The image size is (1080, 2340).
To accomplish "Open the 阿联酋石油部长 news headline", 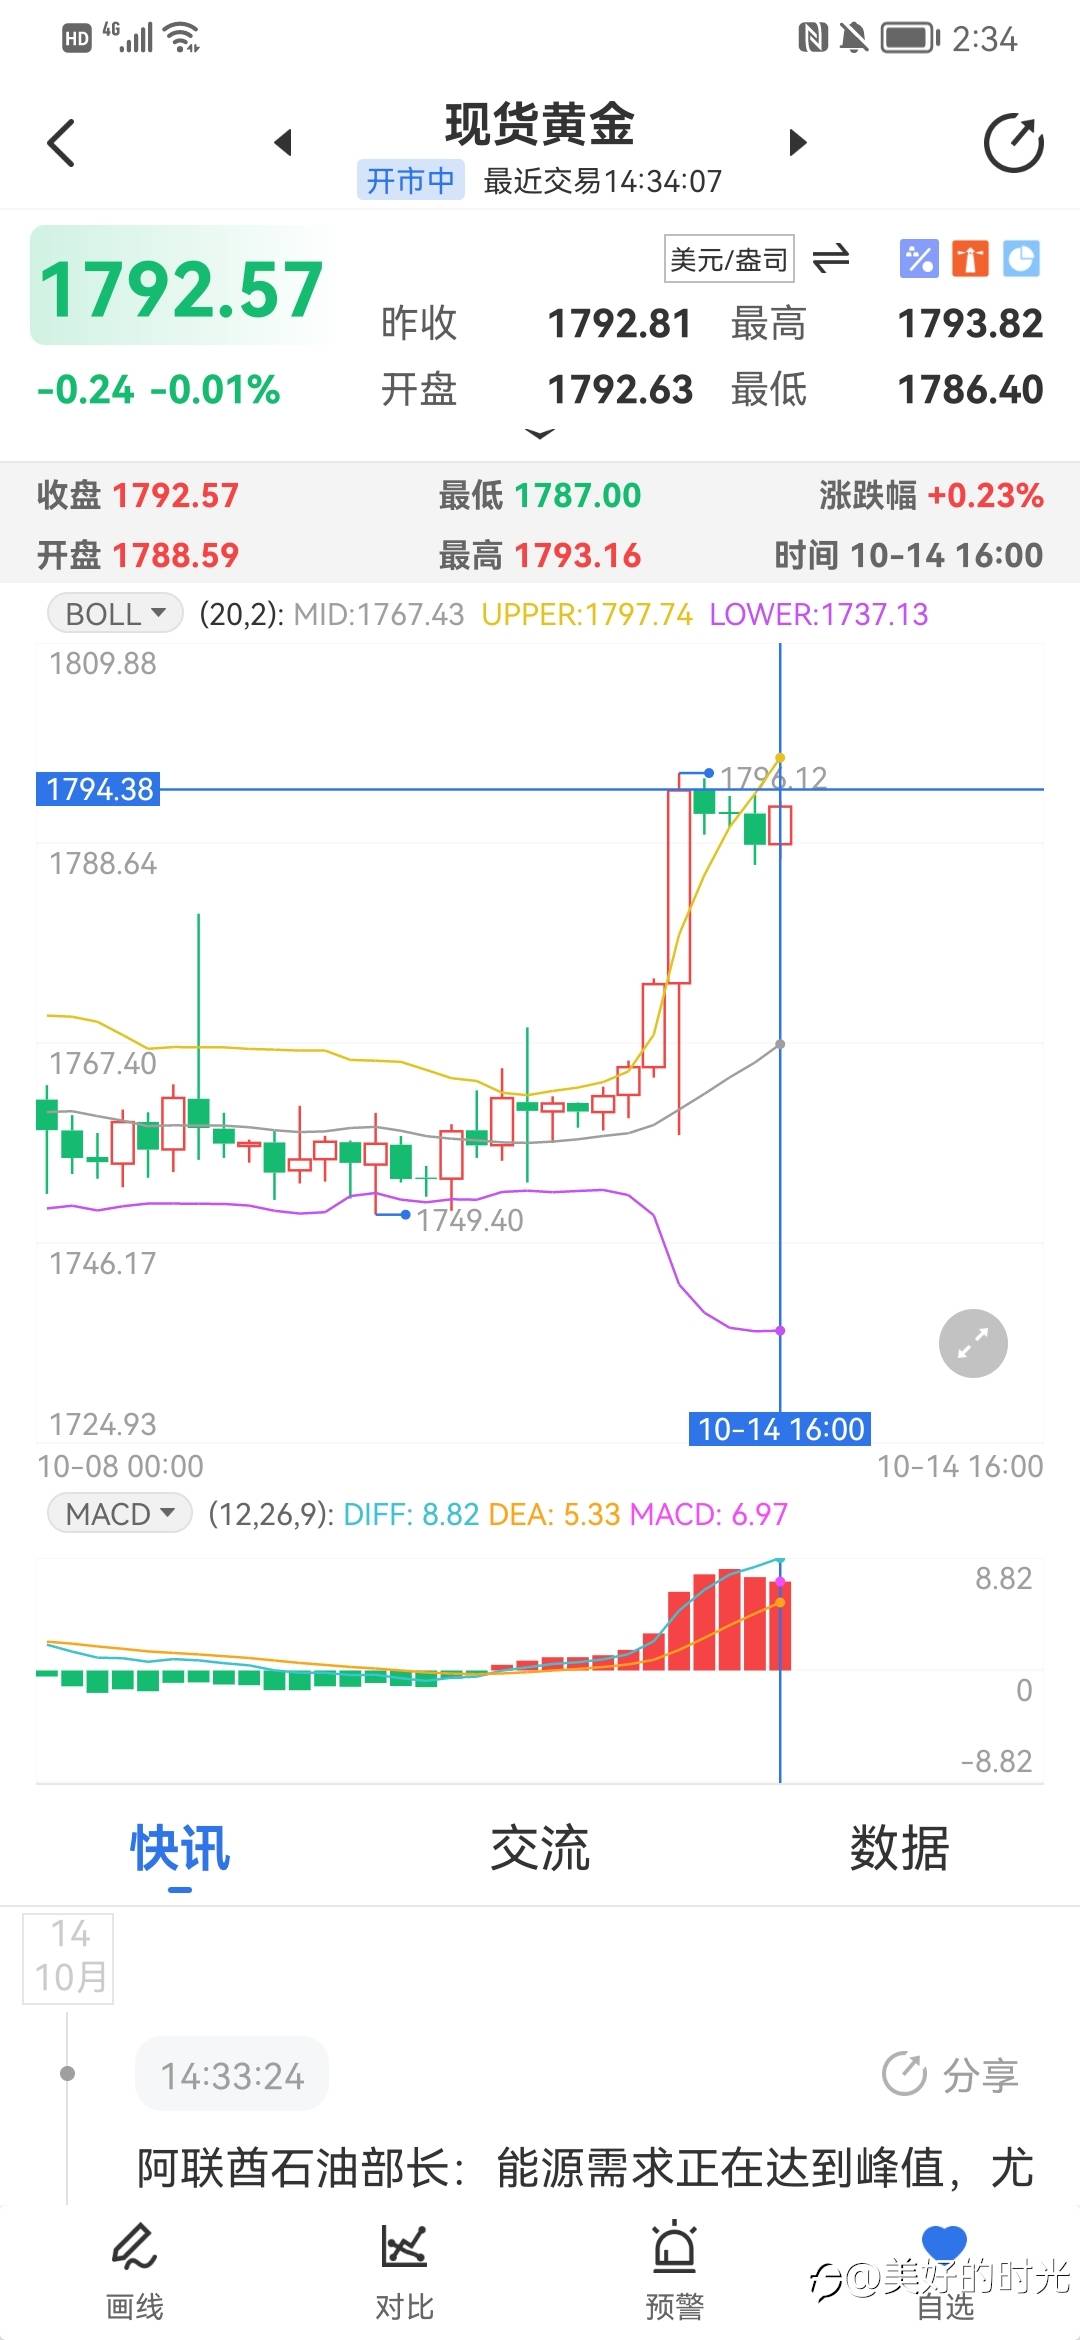I will [x=585, y=2168].
